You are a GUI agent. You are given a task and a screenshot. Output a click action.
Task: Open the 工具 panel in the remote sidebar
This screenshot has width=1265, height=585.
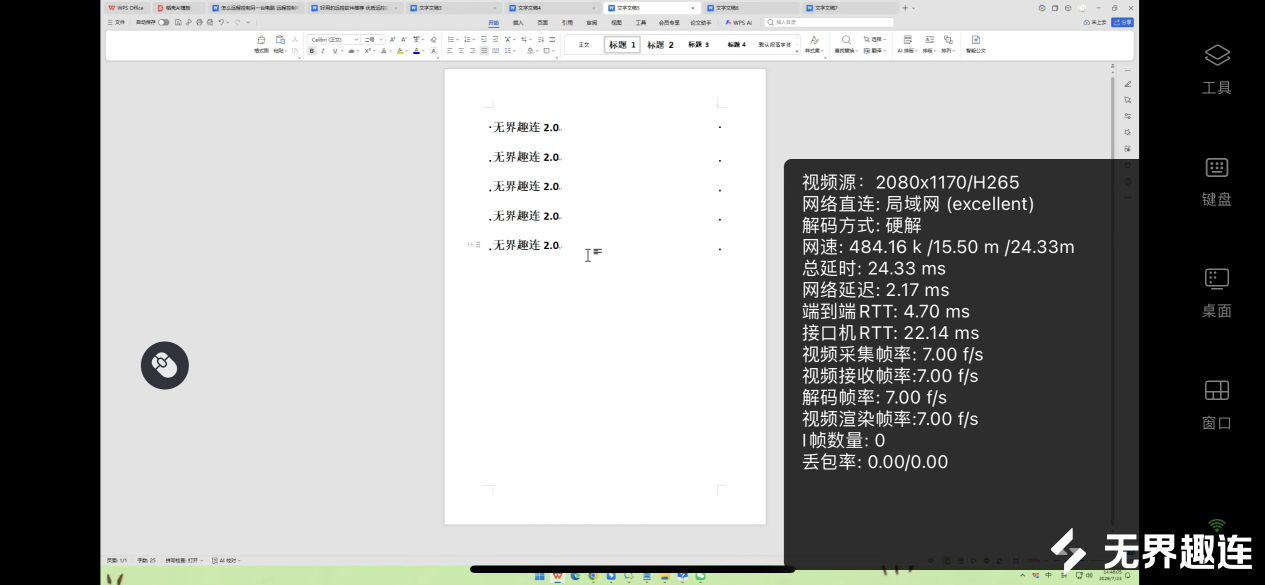point(1216,68)
